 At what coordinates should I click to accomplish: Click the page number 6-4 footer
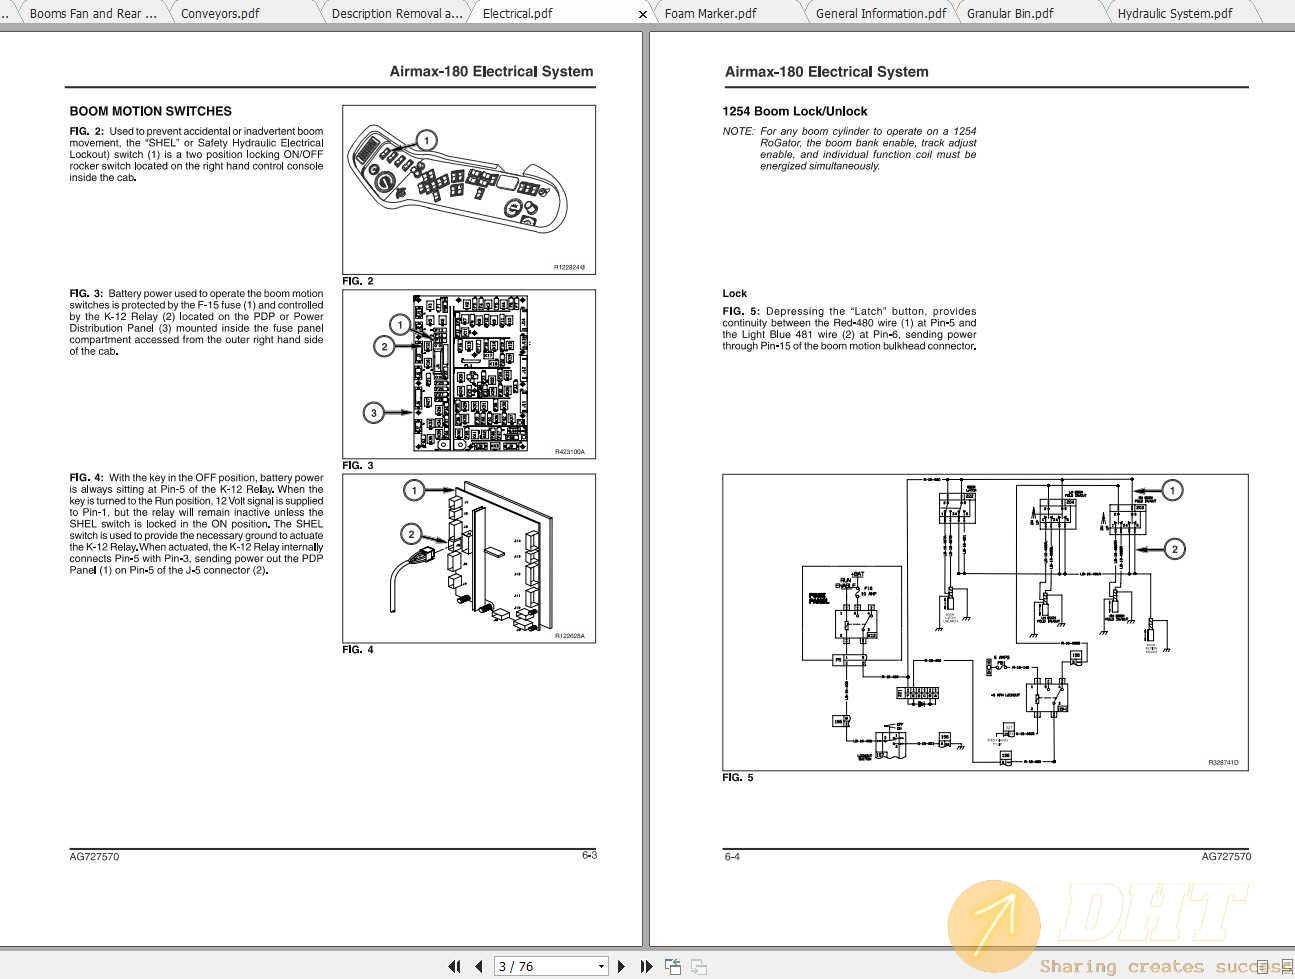pos(732,856)
